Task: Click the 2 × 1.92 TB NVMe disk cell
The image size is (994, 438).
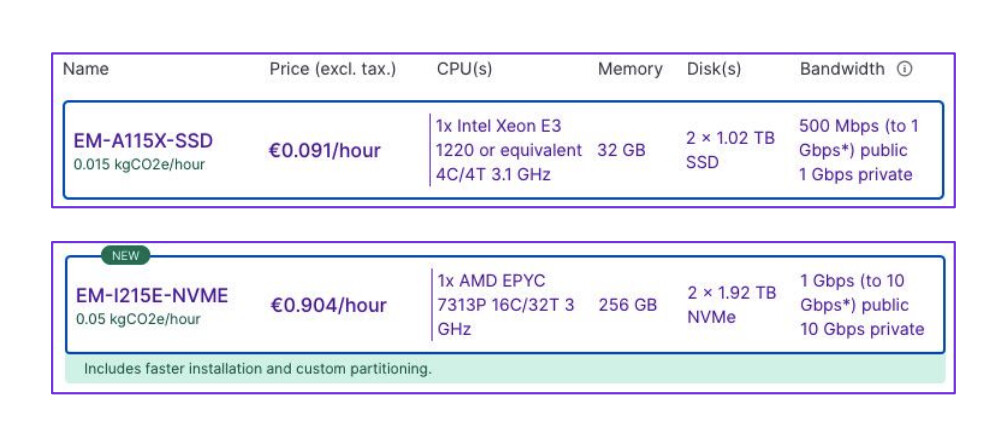Action: pyautogui.click(x=732, y=304)
